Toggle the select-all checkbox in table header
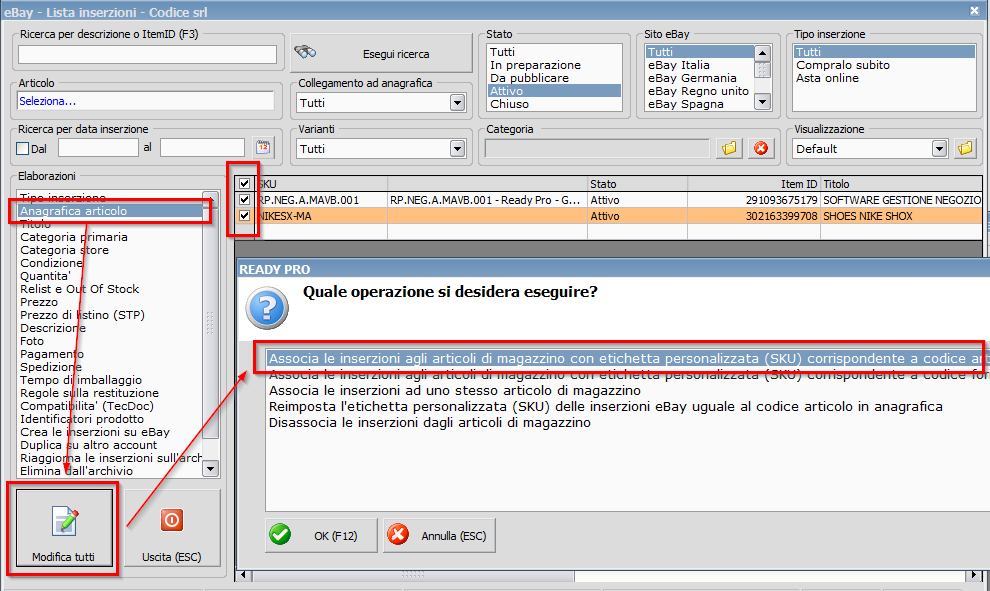The width and height of the screenshot is (990, 591). [x=244, y=184]
